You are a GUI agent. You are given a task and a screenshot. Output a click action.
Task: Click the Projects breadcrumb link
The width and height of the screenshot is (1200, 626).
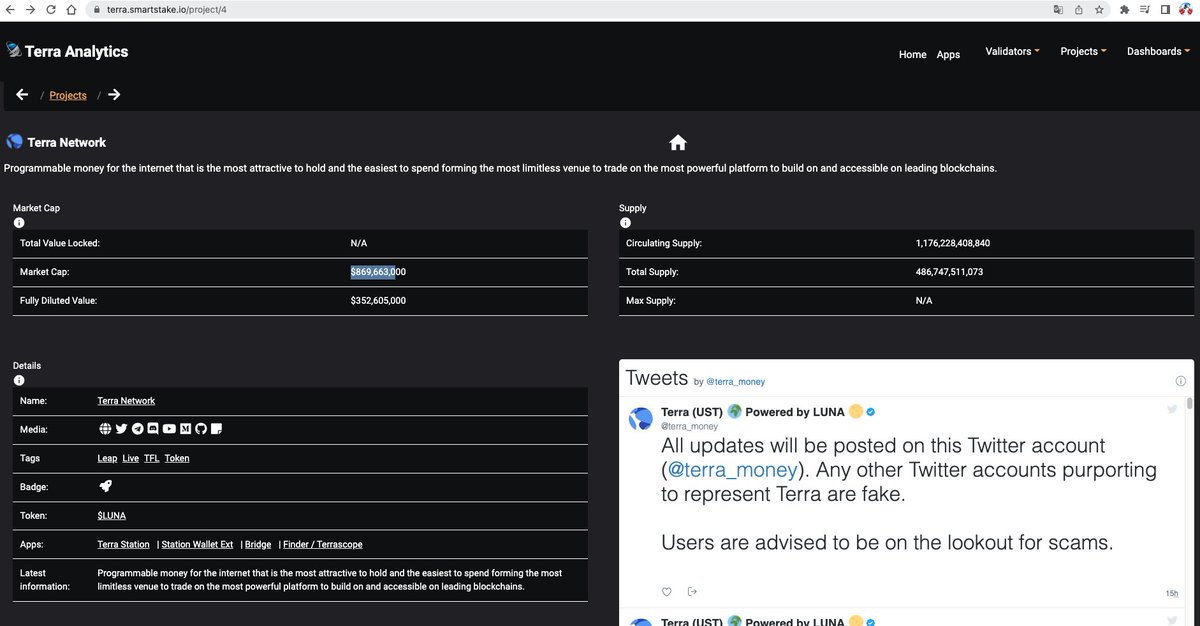(x=68, y=95)
